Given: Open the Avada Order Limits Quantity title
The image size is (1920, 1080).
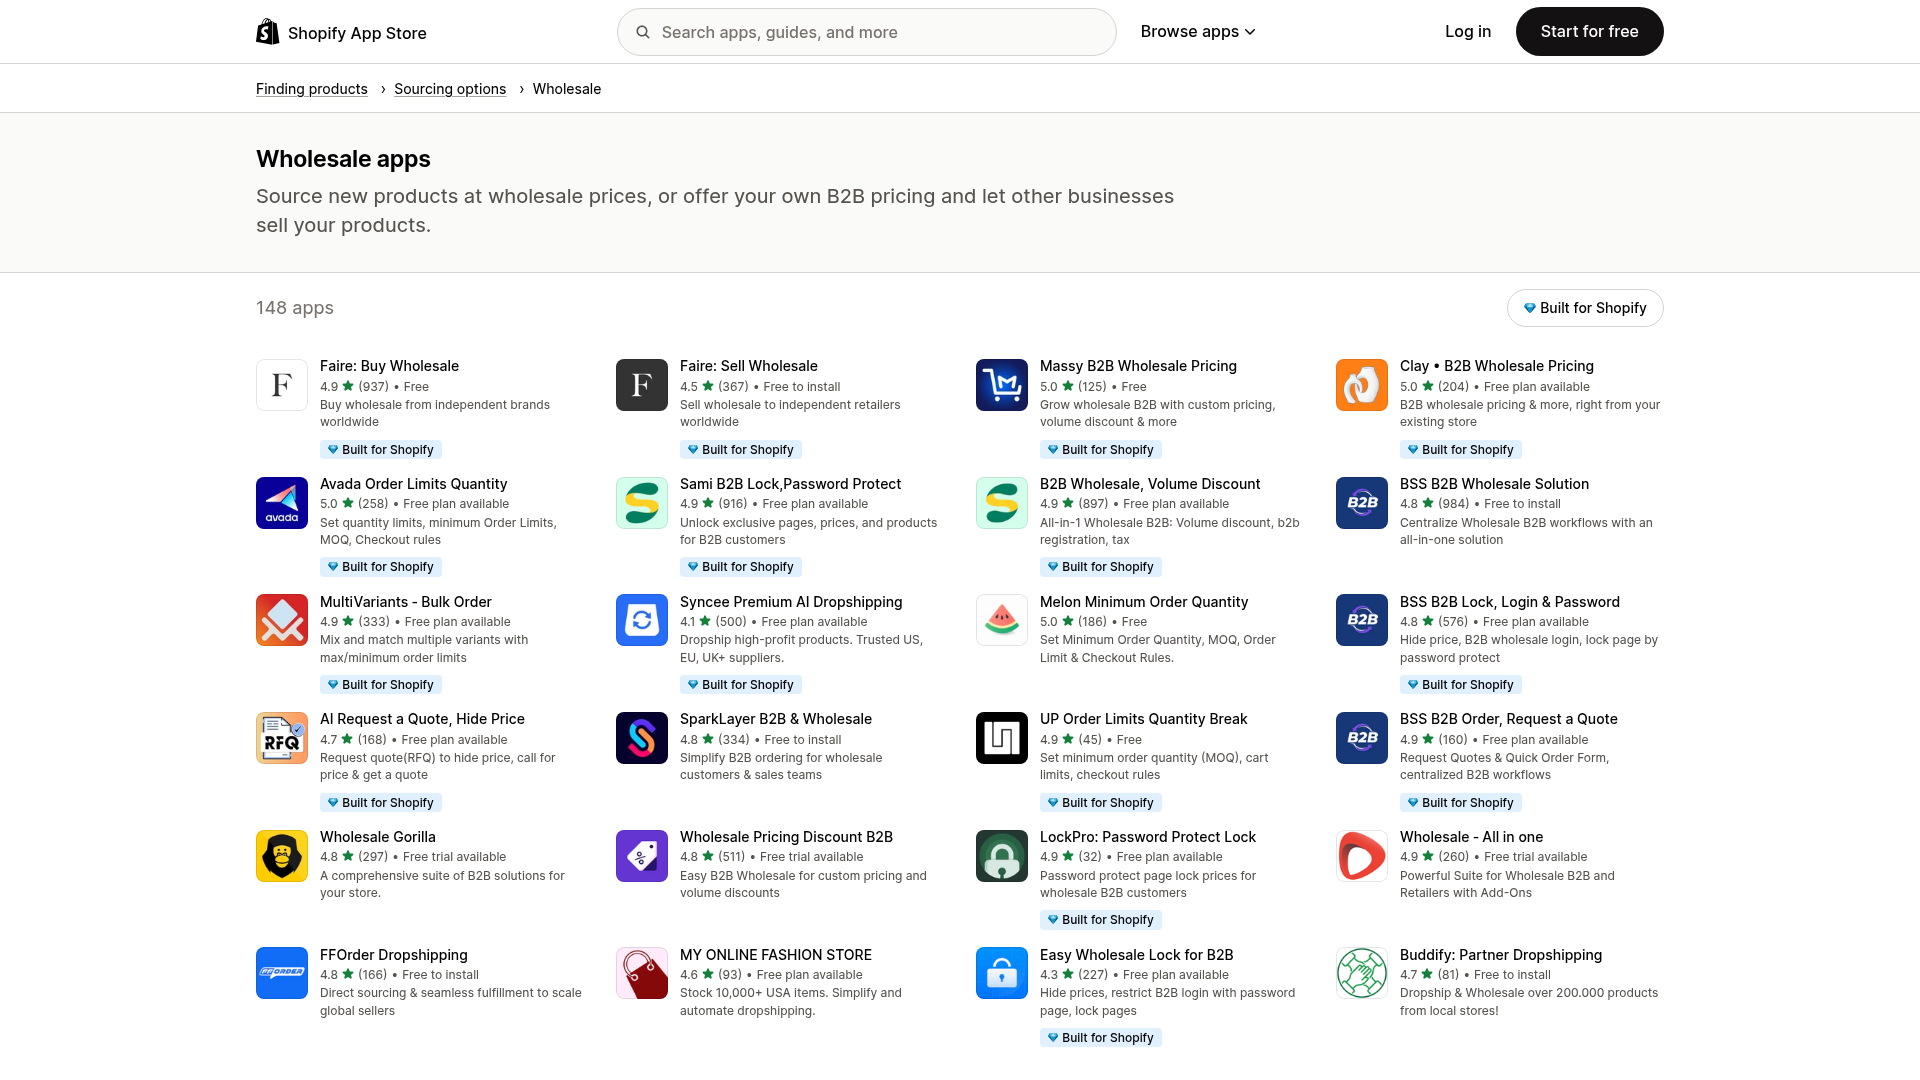Looking at the screenshot, I should point(413,484).
